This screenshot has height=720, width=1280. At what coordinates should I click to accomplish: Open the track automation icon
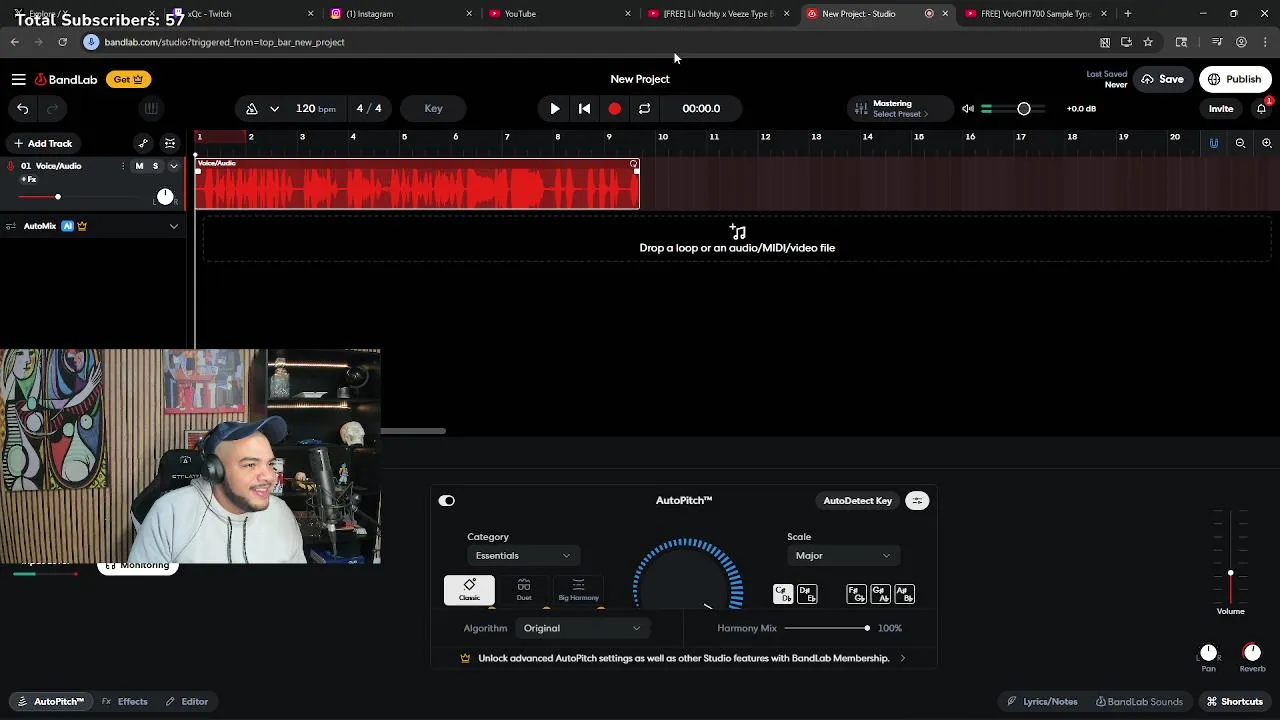pyautogui.click(x=143, y=144)
